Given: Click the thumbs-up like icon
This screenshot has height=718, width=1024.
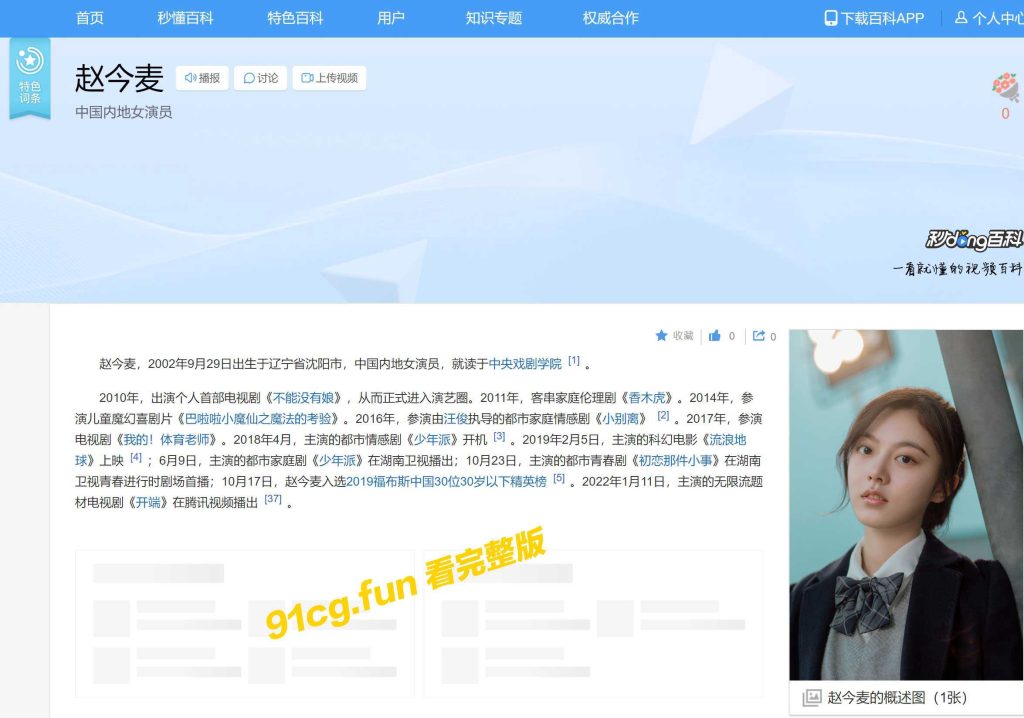Looking at the screenshot, I should click(715, 336).
